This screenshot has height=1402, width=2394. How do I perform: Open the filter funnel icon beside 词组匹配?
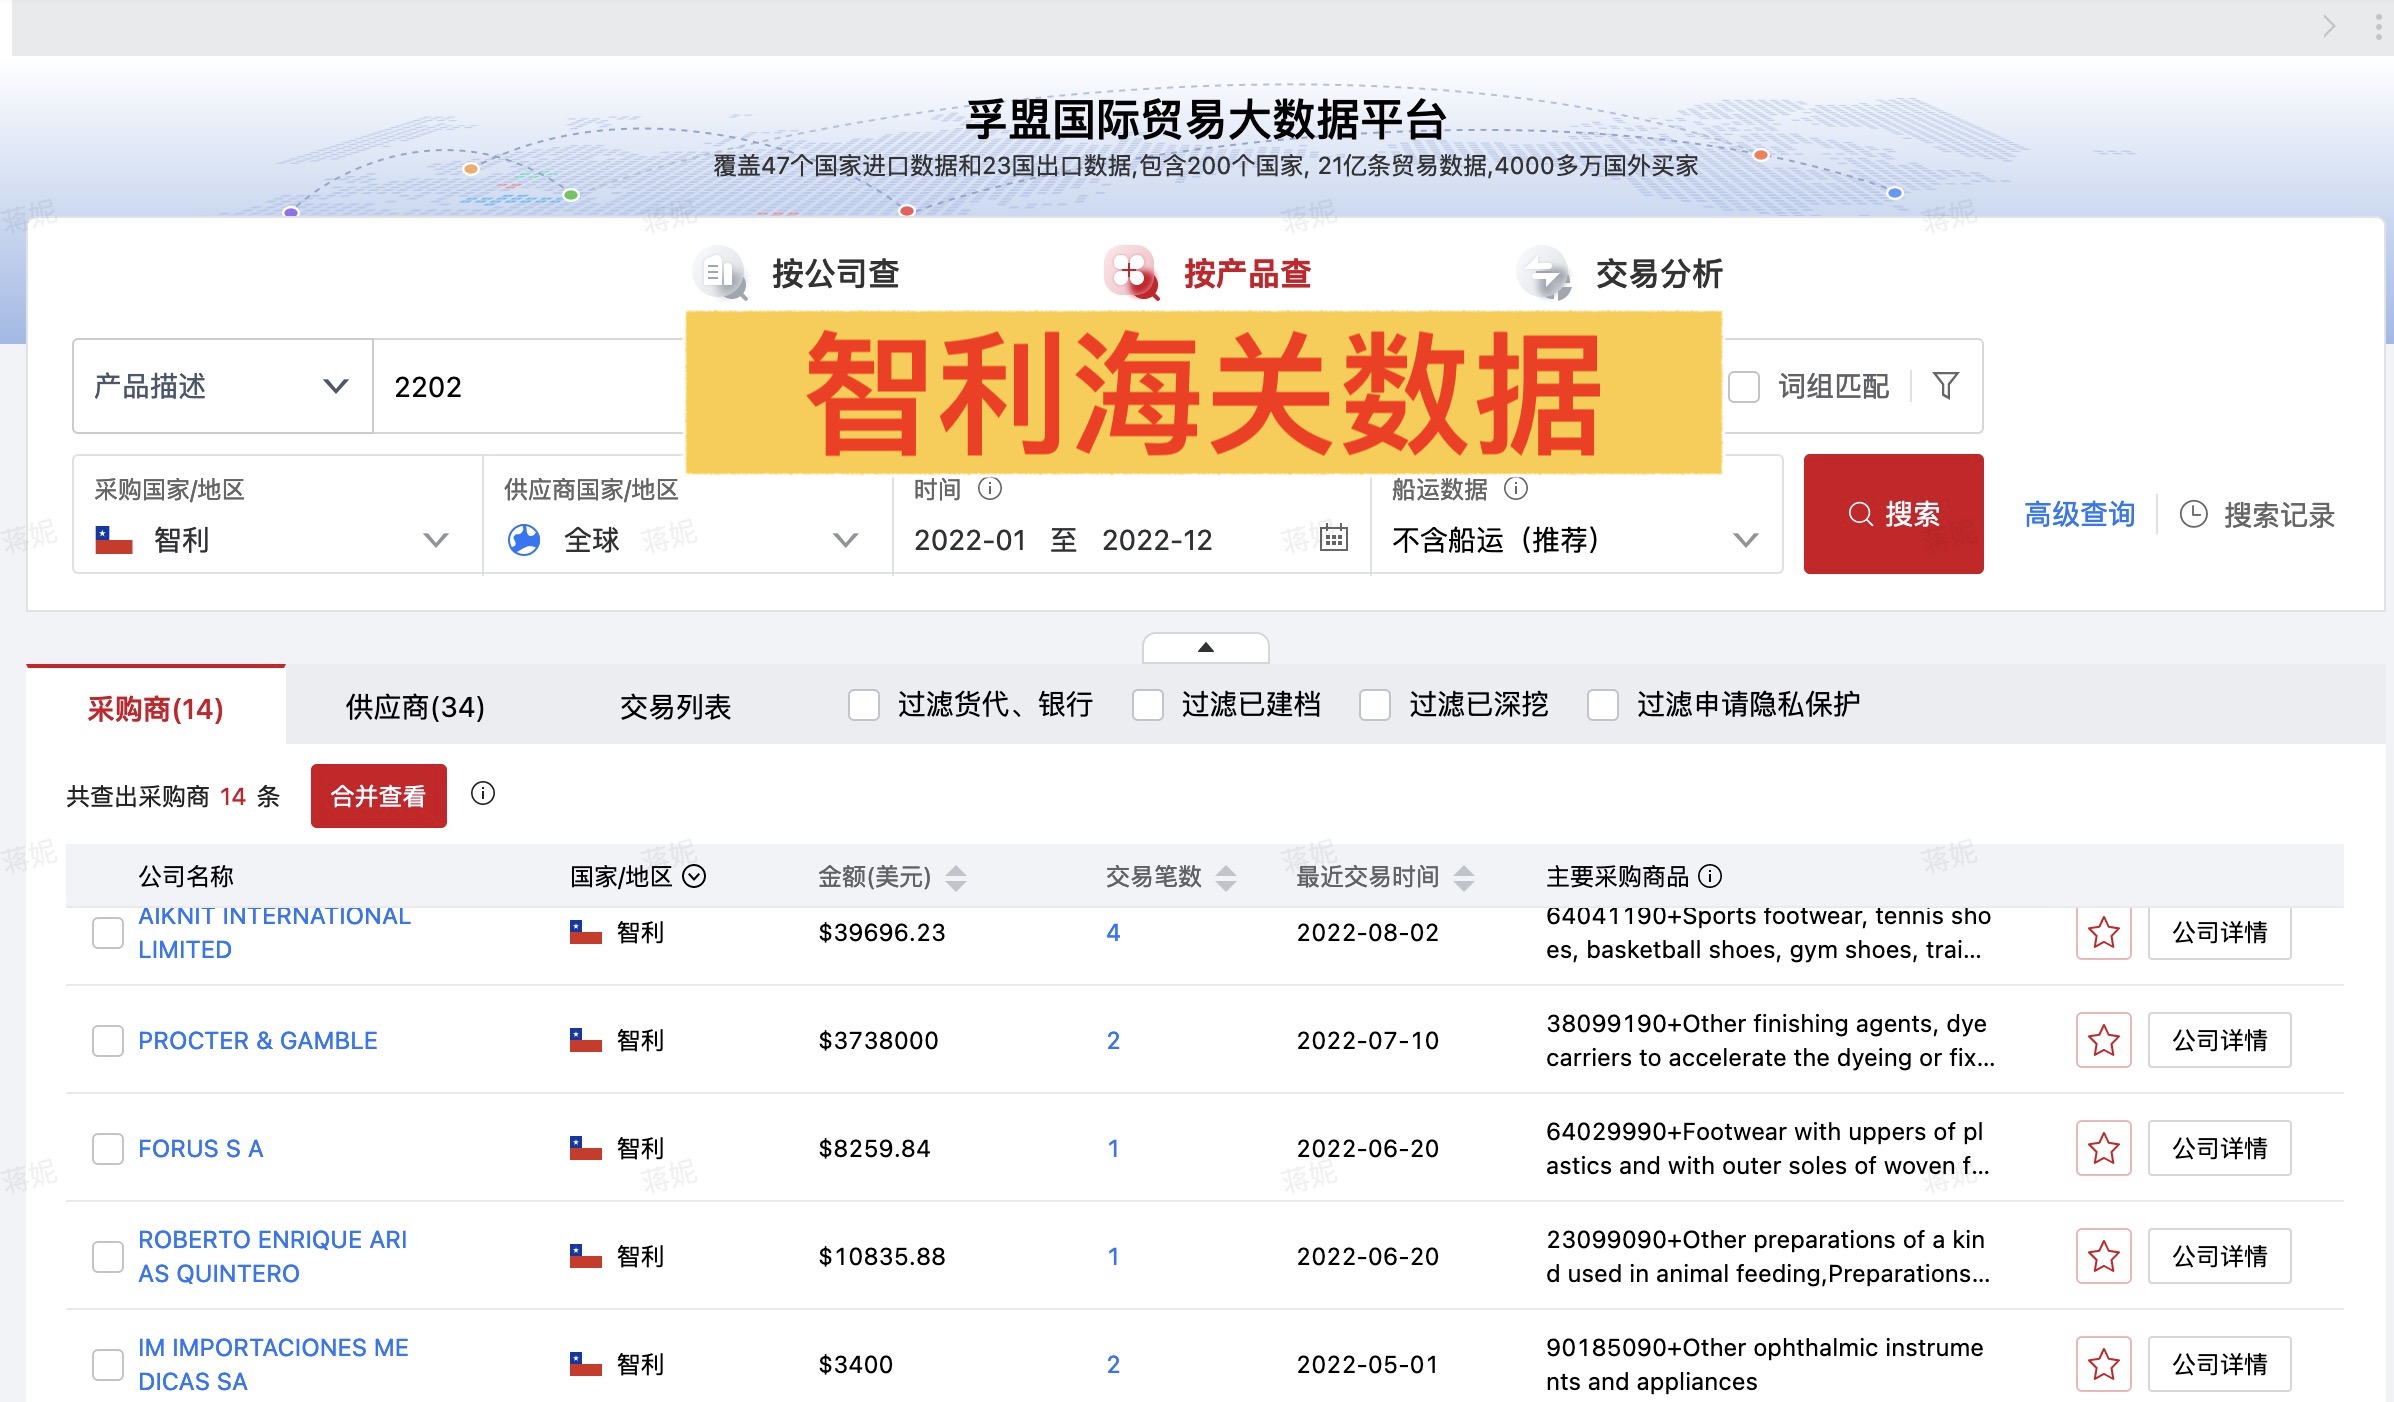(x=1946, y=387)
